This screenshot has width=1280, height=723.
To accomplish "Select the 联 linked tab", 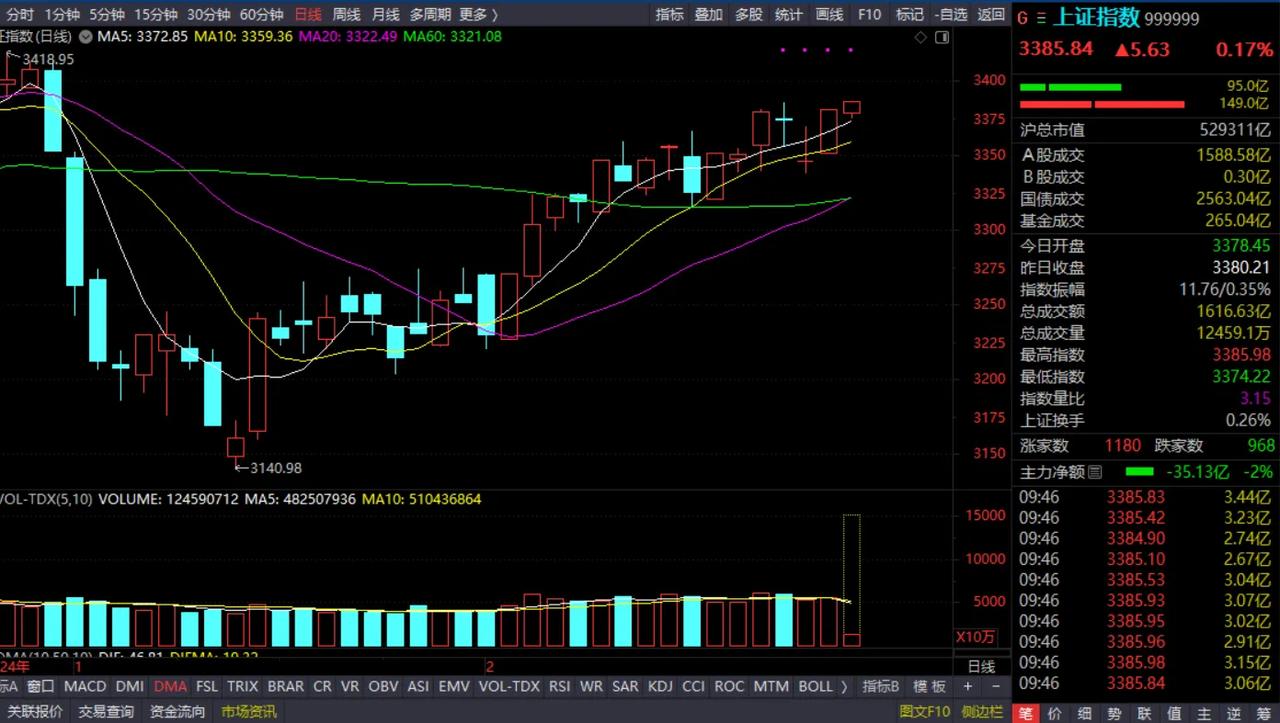I will click(1145, 712).
